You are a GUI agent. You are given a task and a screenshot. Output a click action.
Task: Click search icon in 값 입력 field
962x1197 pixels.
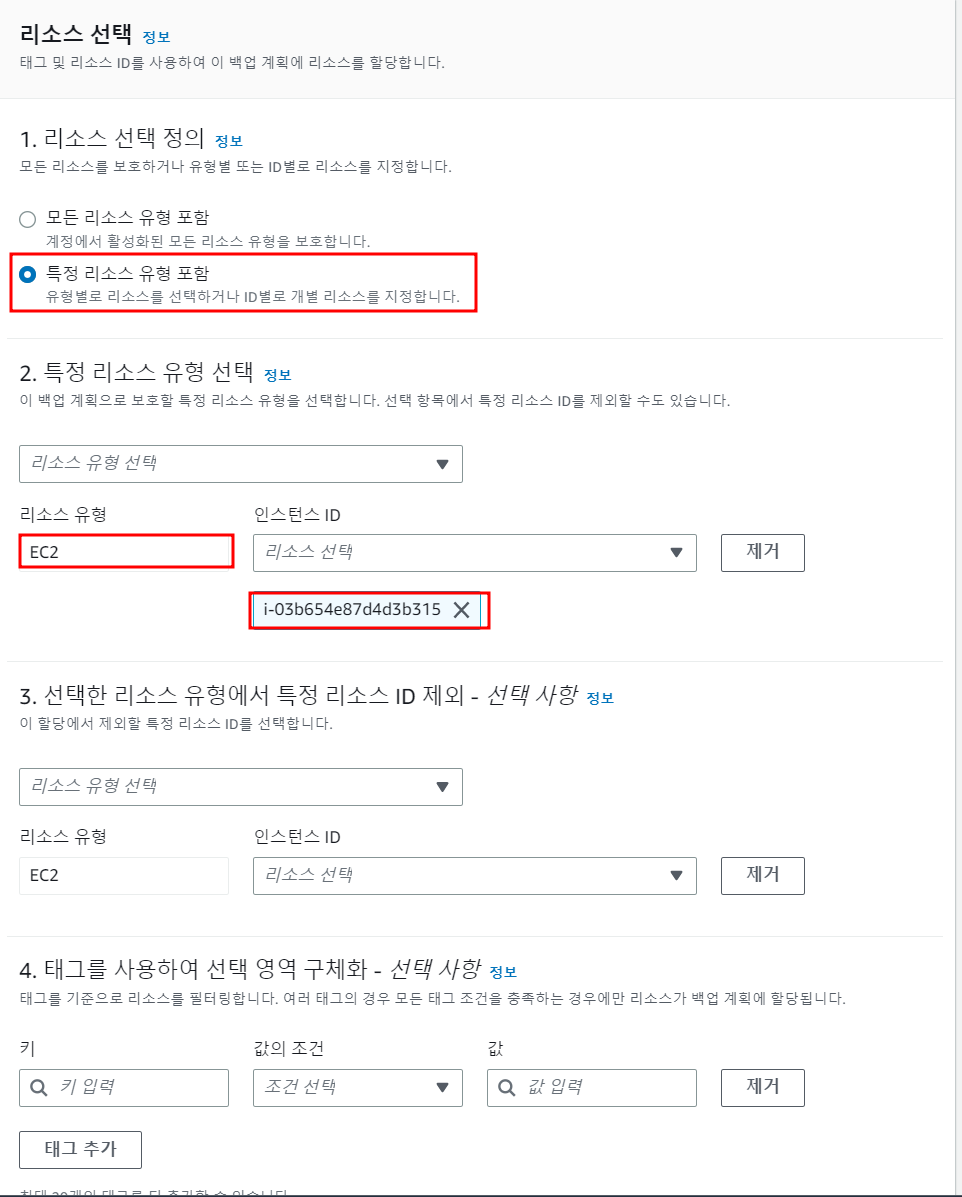click(506, 1088)
